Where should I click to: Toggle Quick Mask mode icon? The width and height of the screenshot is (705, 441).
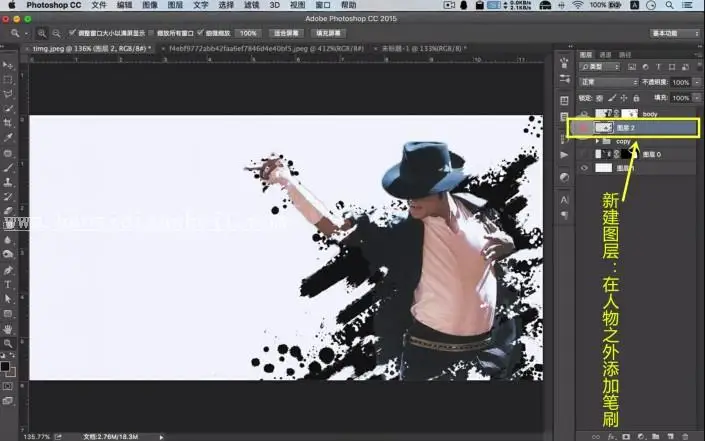(x=8, y=386)
